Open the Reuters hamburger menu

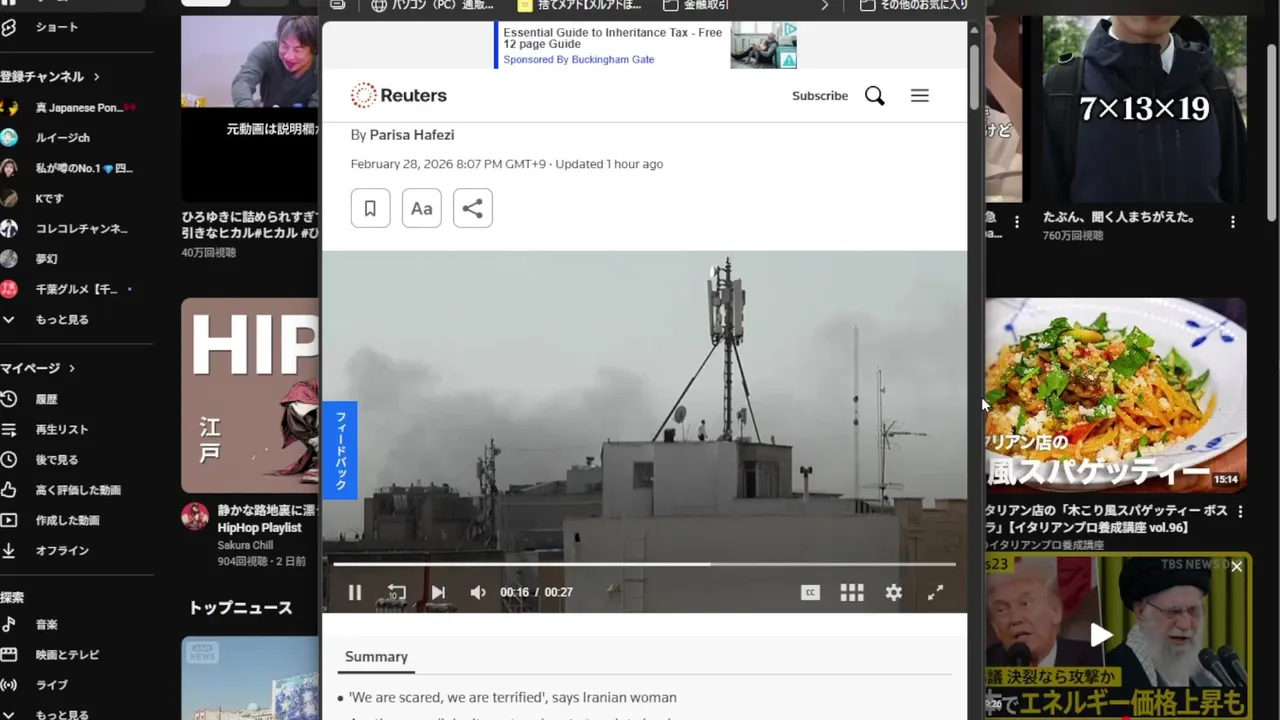point(920,96)
